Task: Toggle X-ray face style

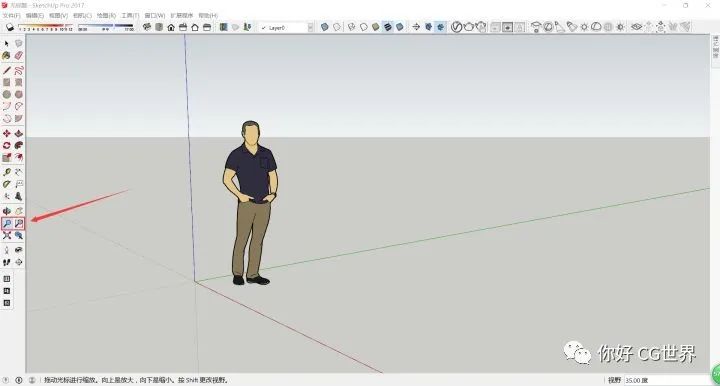Action: point(324,27)
